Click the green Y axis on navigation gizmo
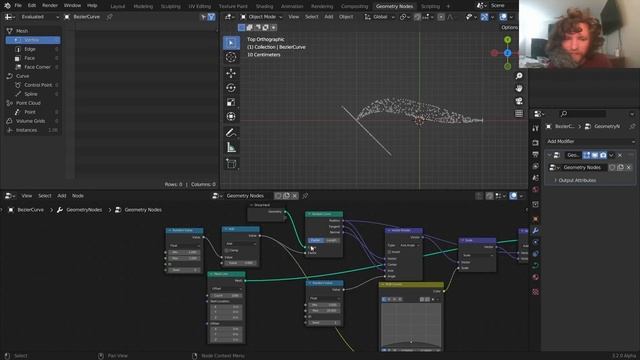 [507, 40]
